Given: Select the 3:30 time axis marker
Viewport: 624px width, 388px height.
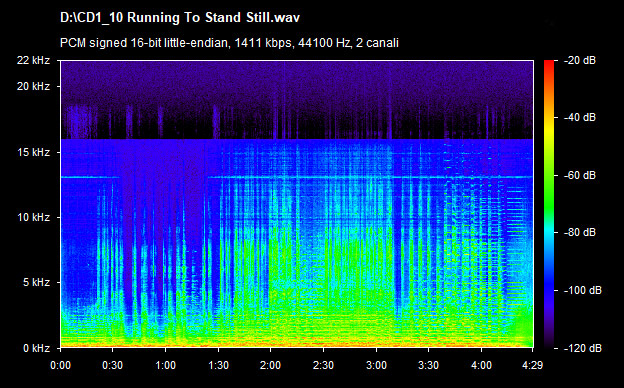Looking at the screenshot, I should [x=429, y=365].
